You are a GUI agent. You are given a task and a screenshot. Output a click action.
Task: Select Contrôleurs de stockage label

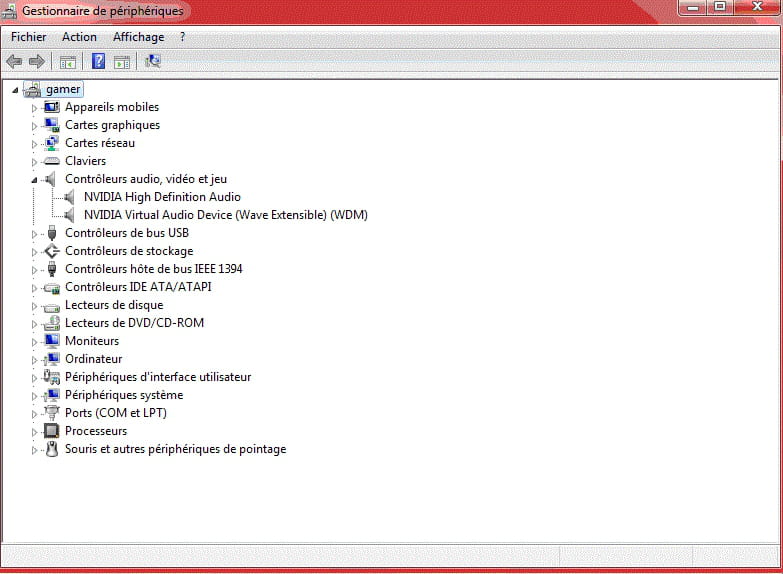click(x=129, y=251)
